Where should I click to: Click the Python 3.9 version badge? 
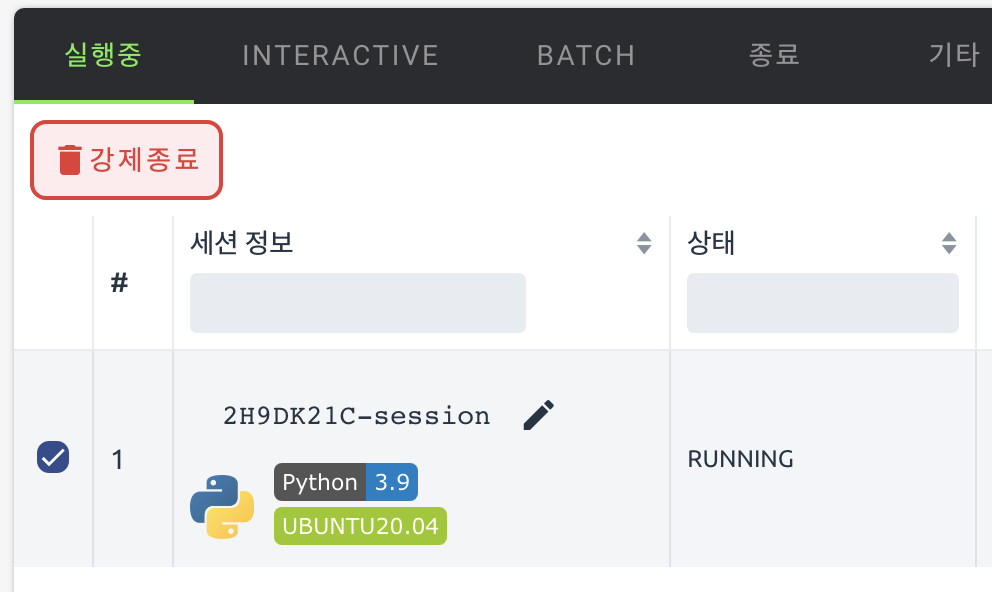345,481
